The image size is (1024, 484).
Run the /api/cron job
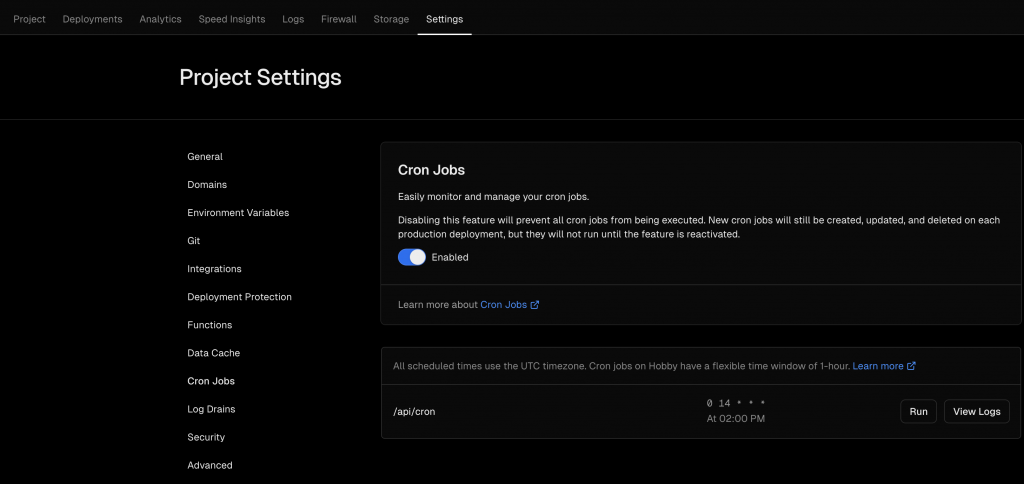918,411
